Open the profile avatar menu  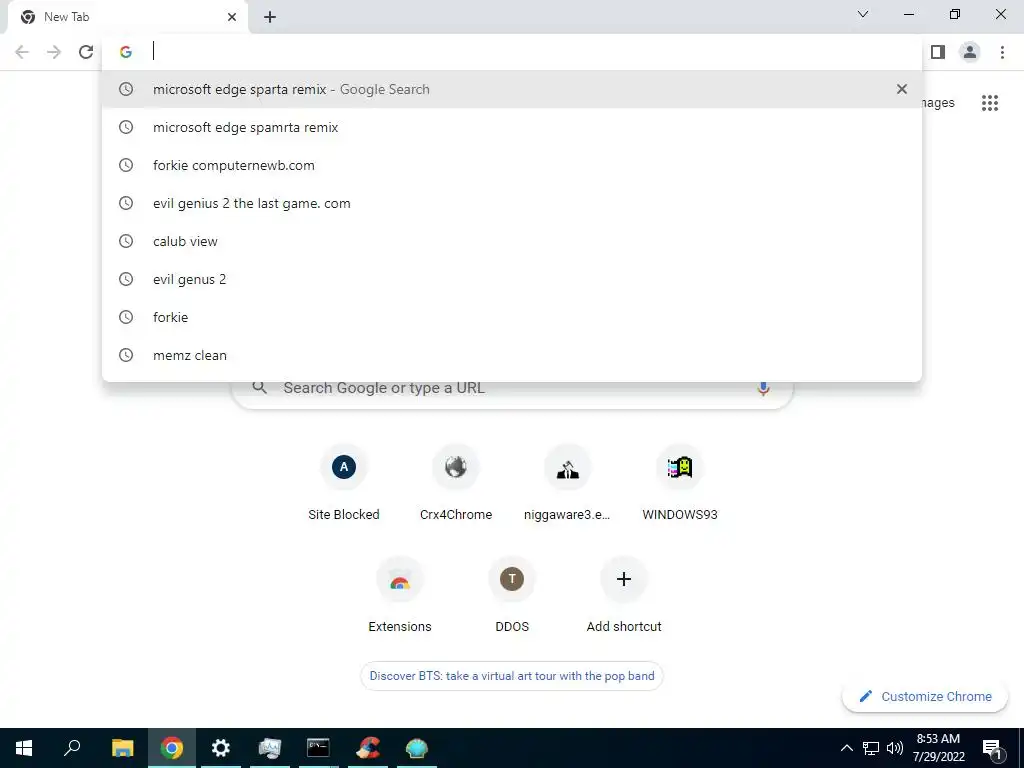(x=970, y=52)
